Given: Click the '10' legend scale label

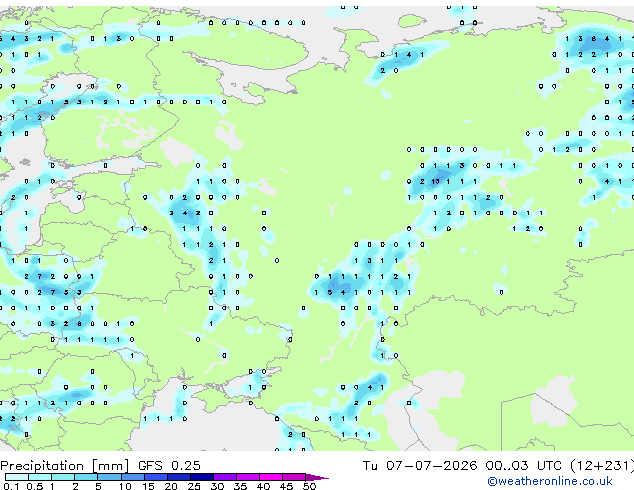Looking at the screenshot, I should [x=125, y=486].
